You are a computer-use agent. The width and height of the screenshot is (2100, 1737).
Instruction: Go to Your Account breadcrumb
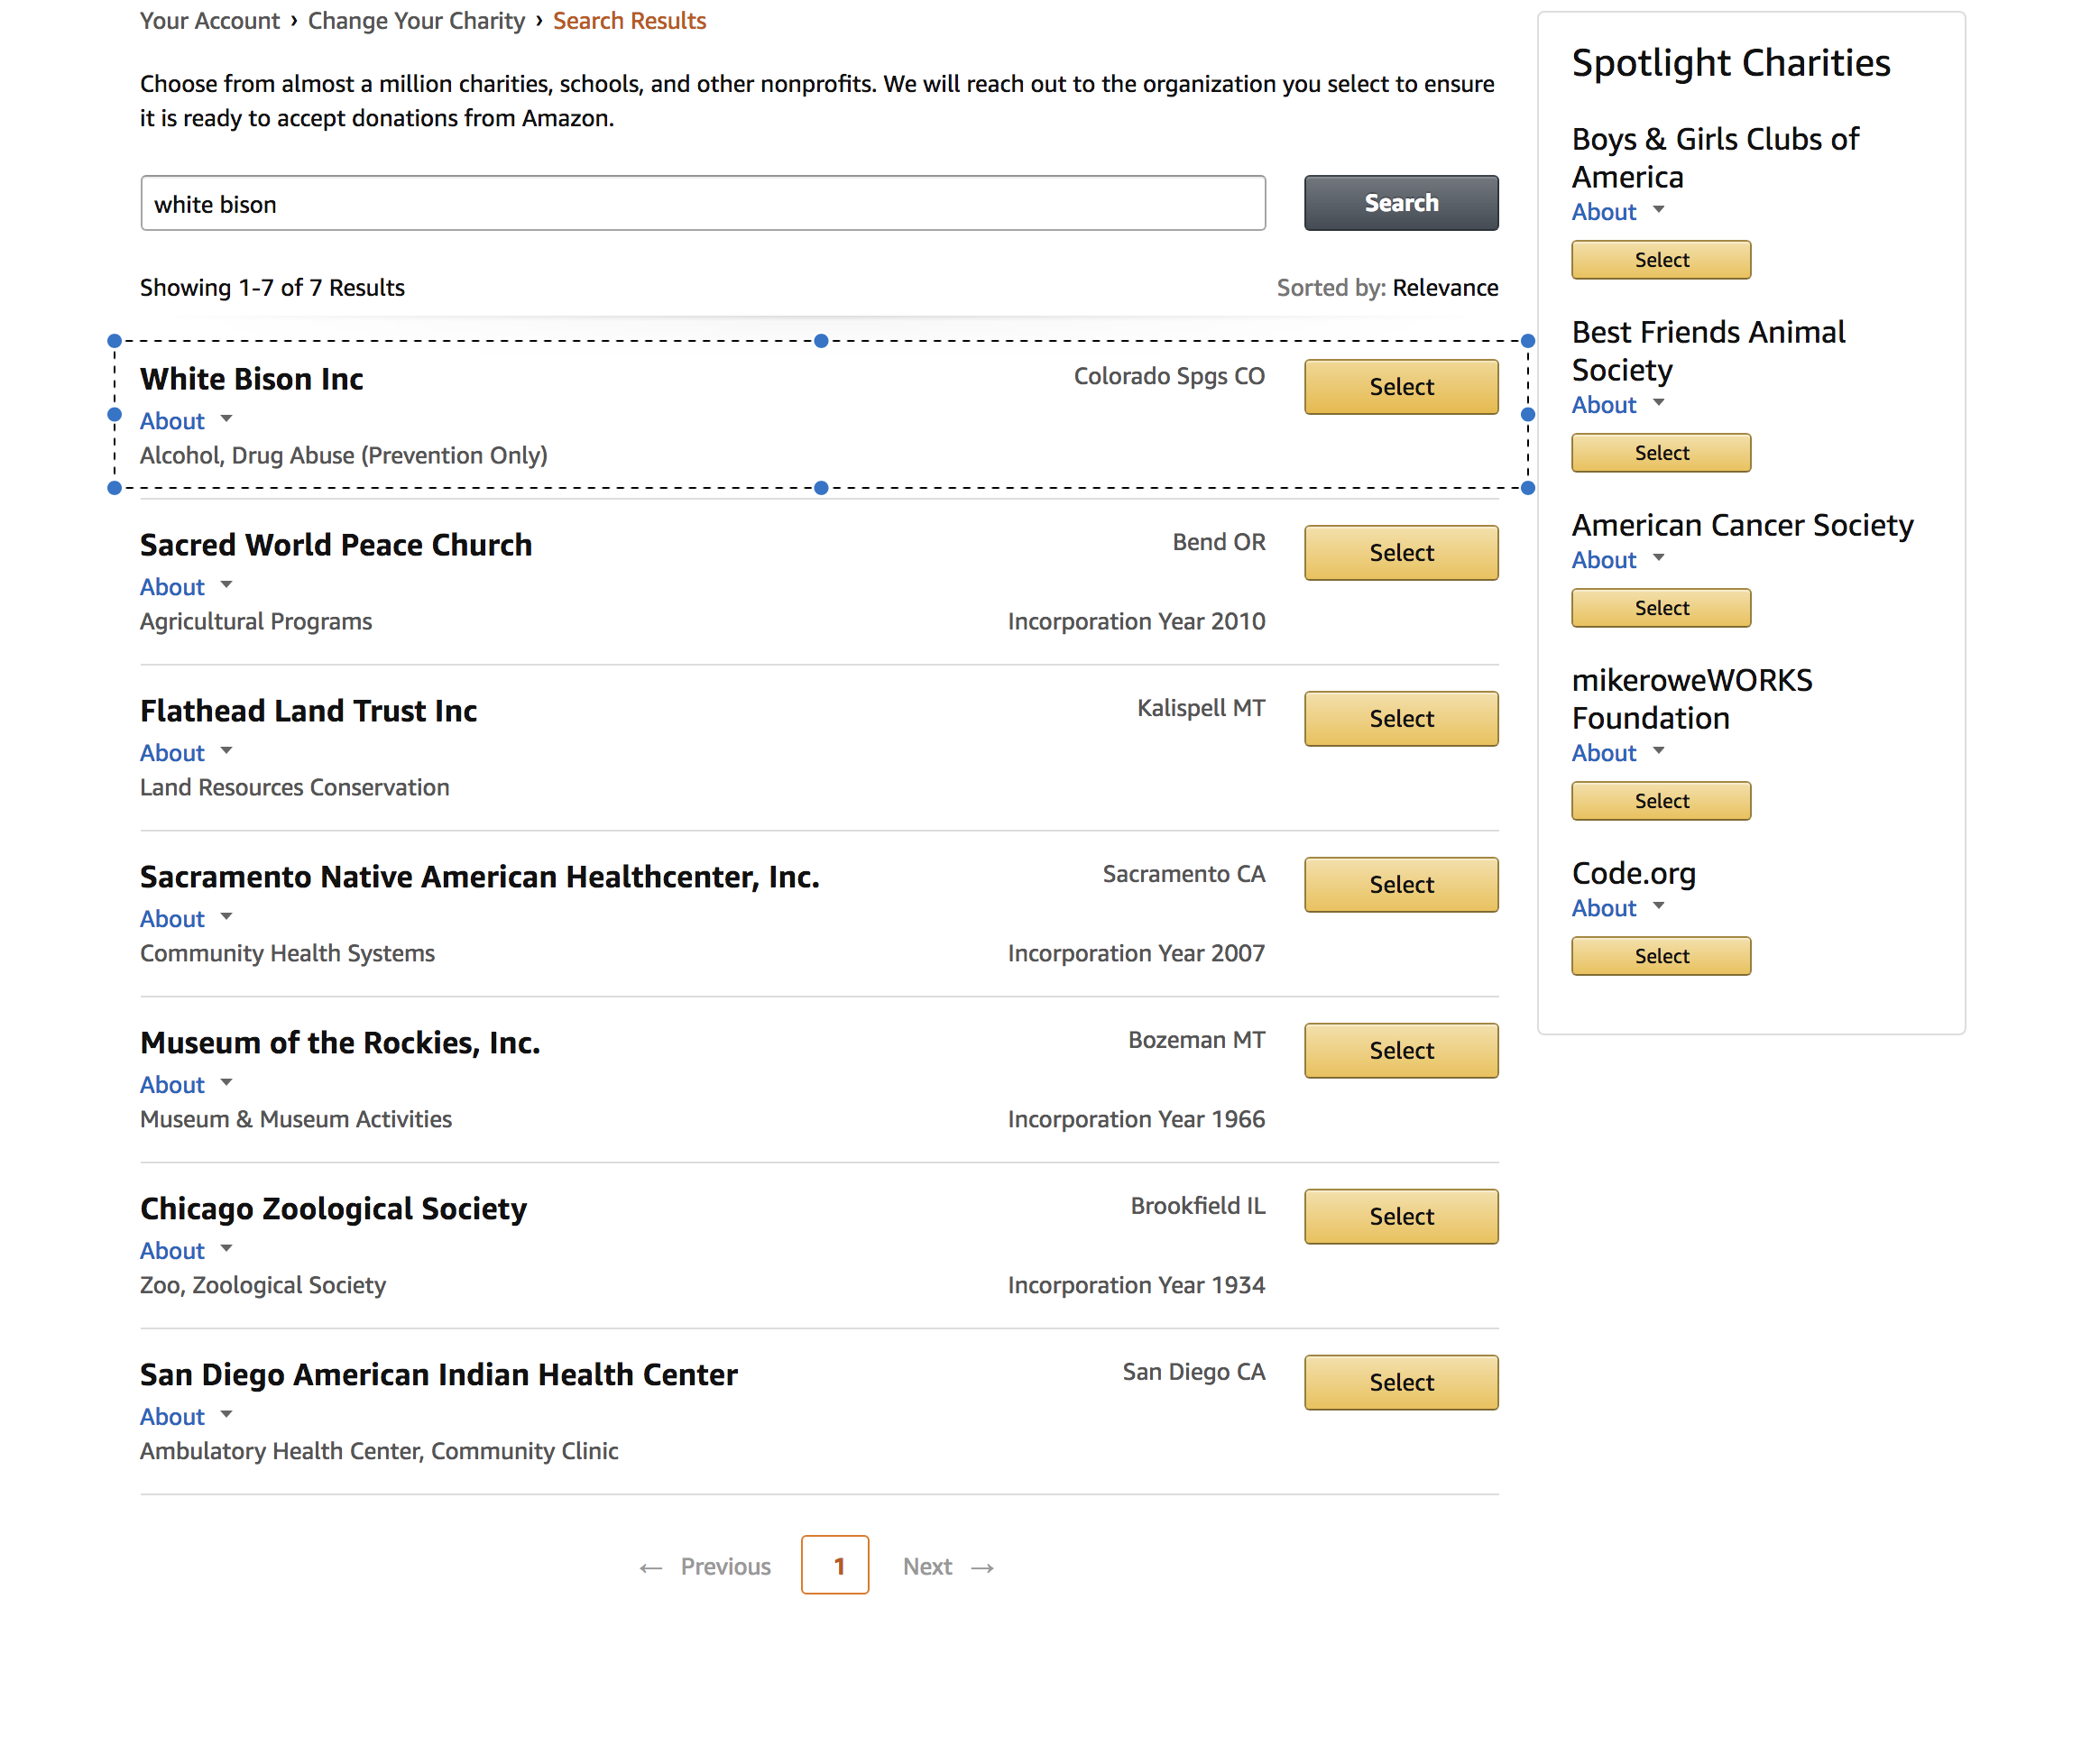tap(209, 21)
